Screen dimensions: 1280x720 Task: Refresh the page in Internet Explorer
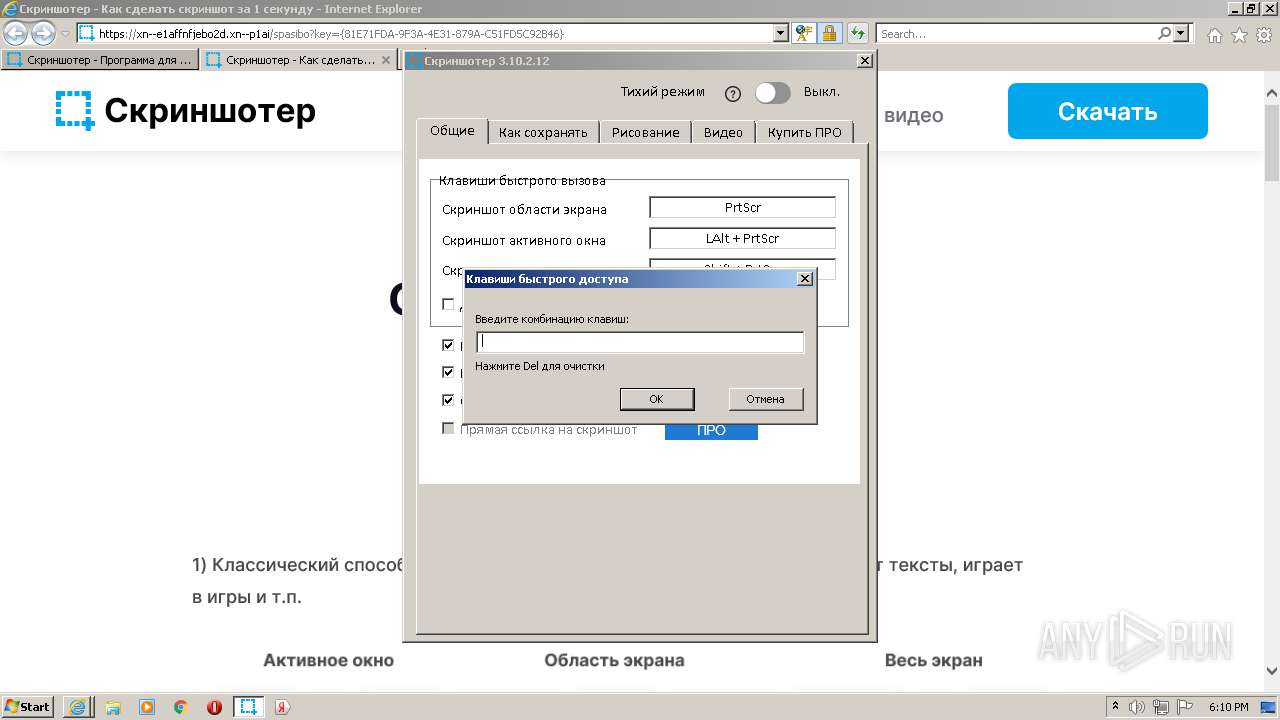858,33
